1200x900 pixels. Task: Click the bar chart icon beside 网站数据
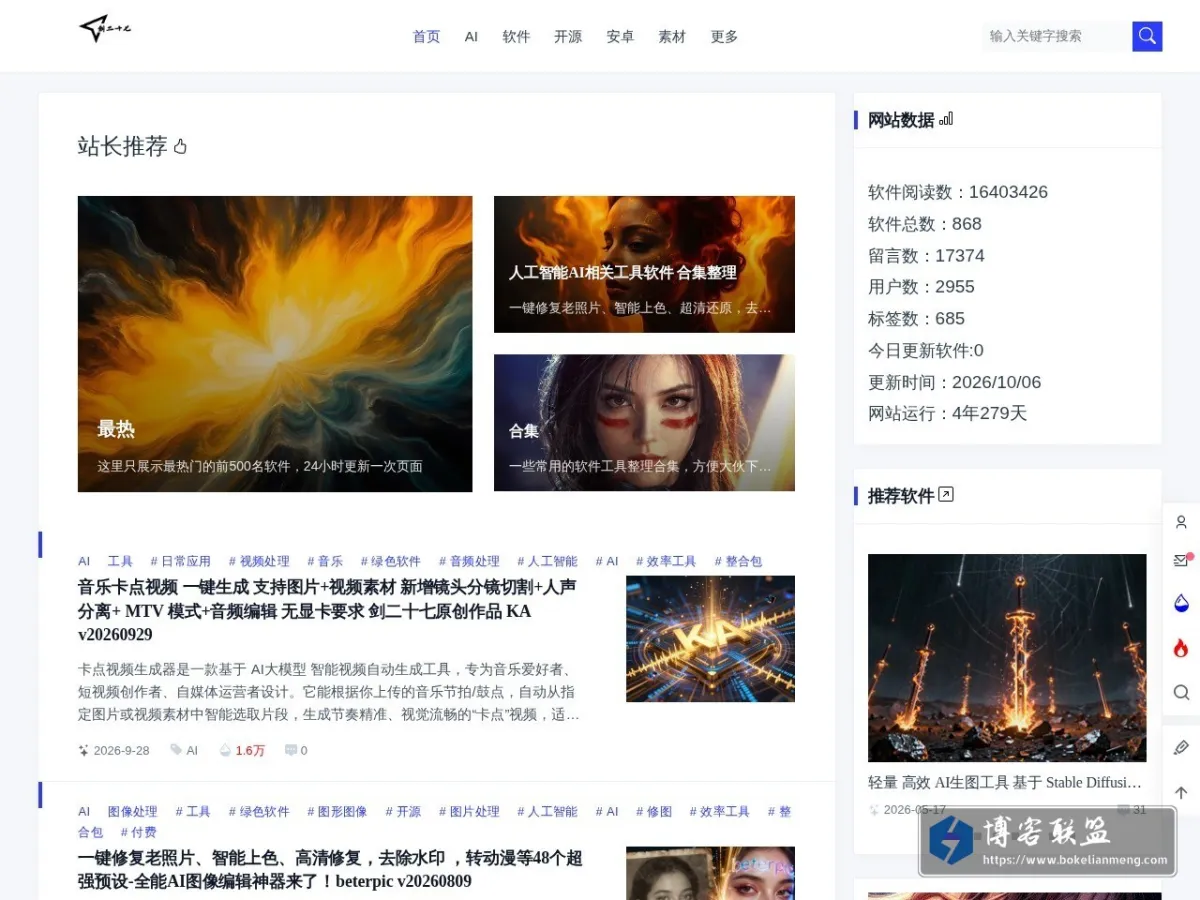(946, 119)
